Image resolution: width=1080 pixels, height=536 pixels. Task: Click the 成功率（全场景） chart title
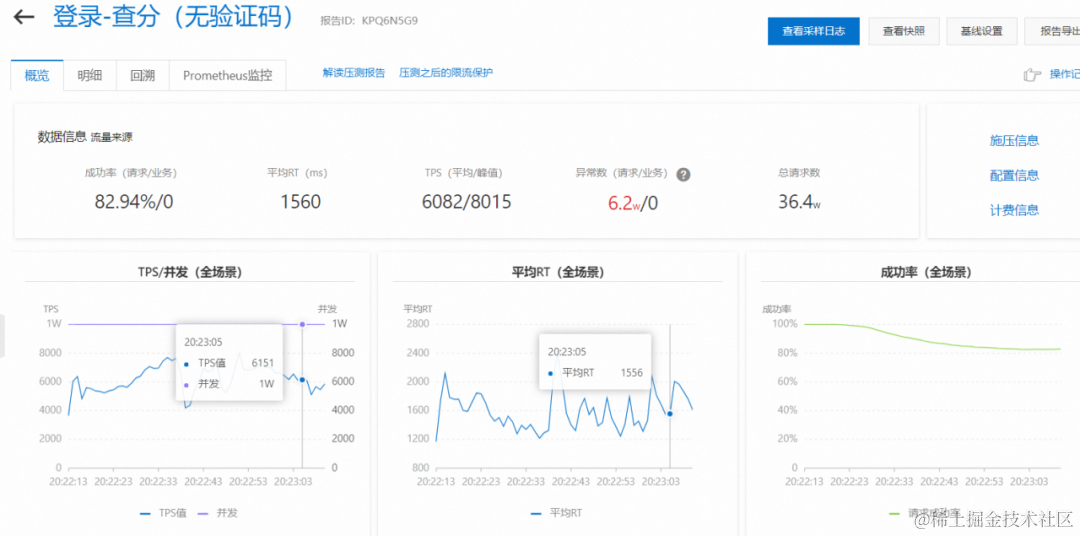926,273
